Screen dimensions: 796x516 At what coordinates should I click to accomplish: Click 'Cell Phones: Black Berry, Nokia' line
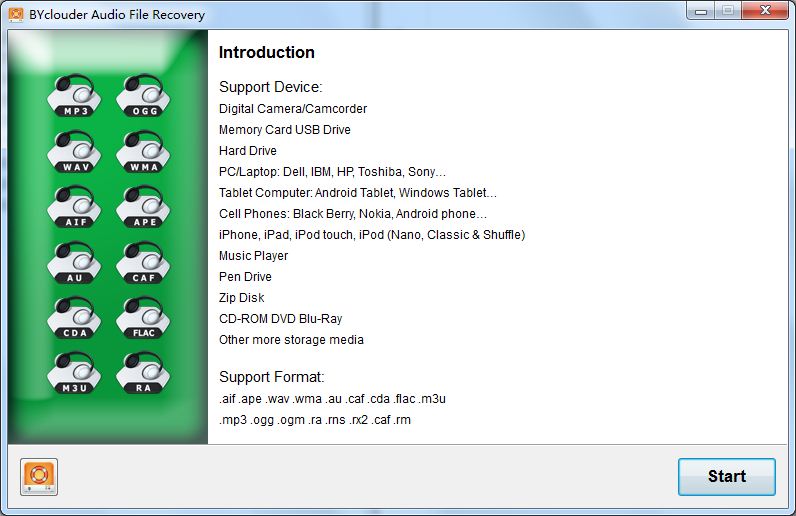(353, 214)
